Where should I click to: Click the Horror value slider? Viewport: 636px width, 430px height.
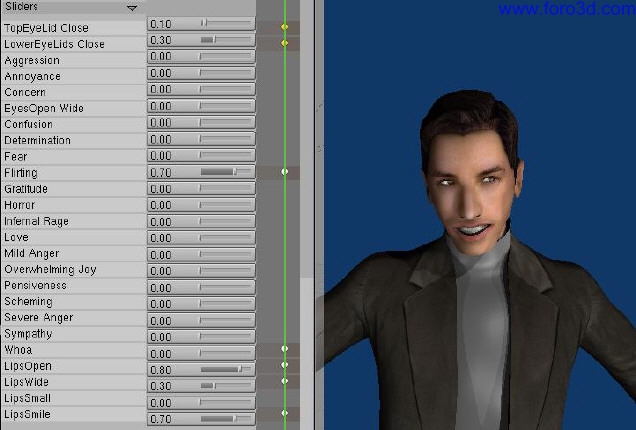pyautogui.click(x=201, y=205)
